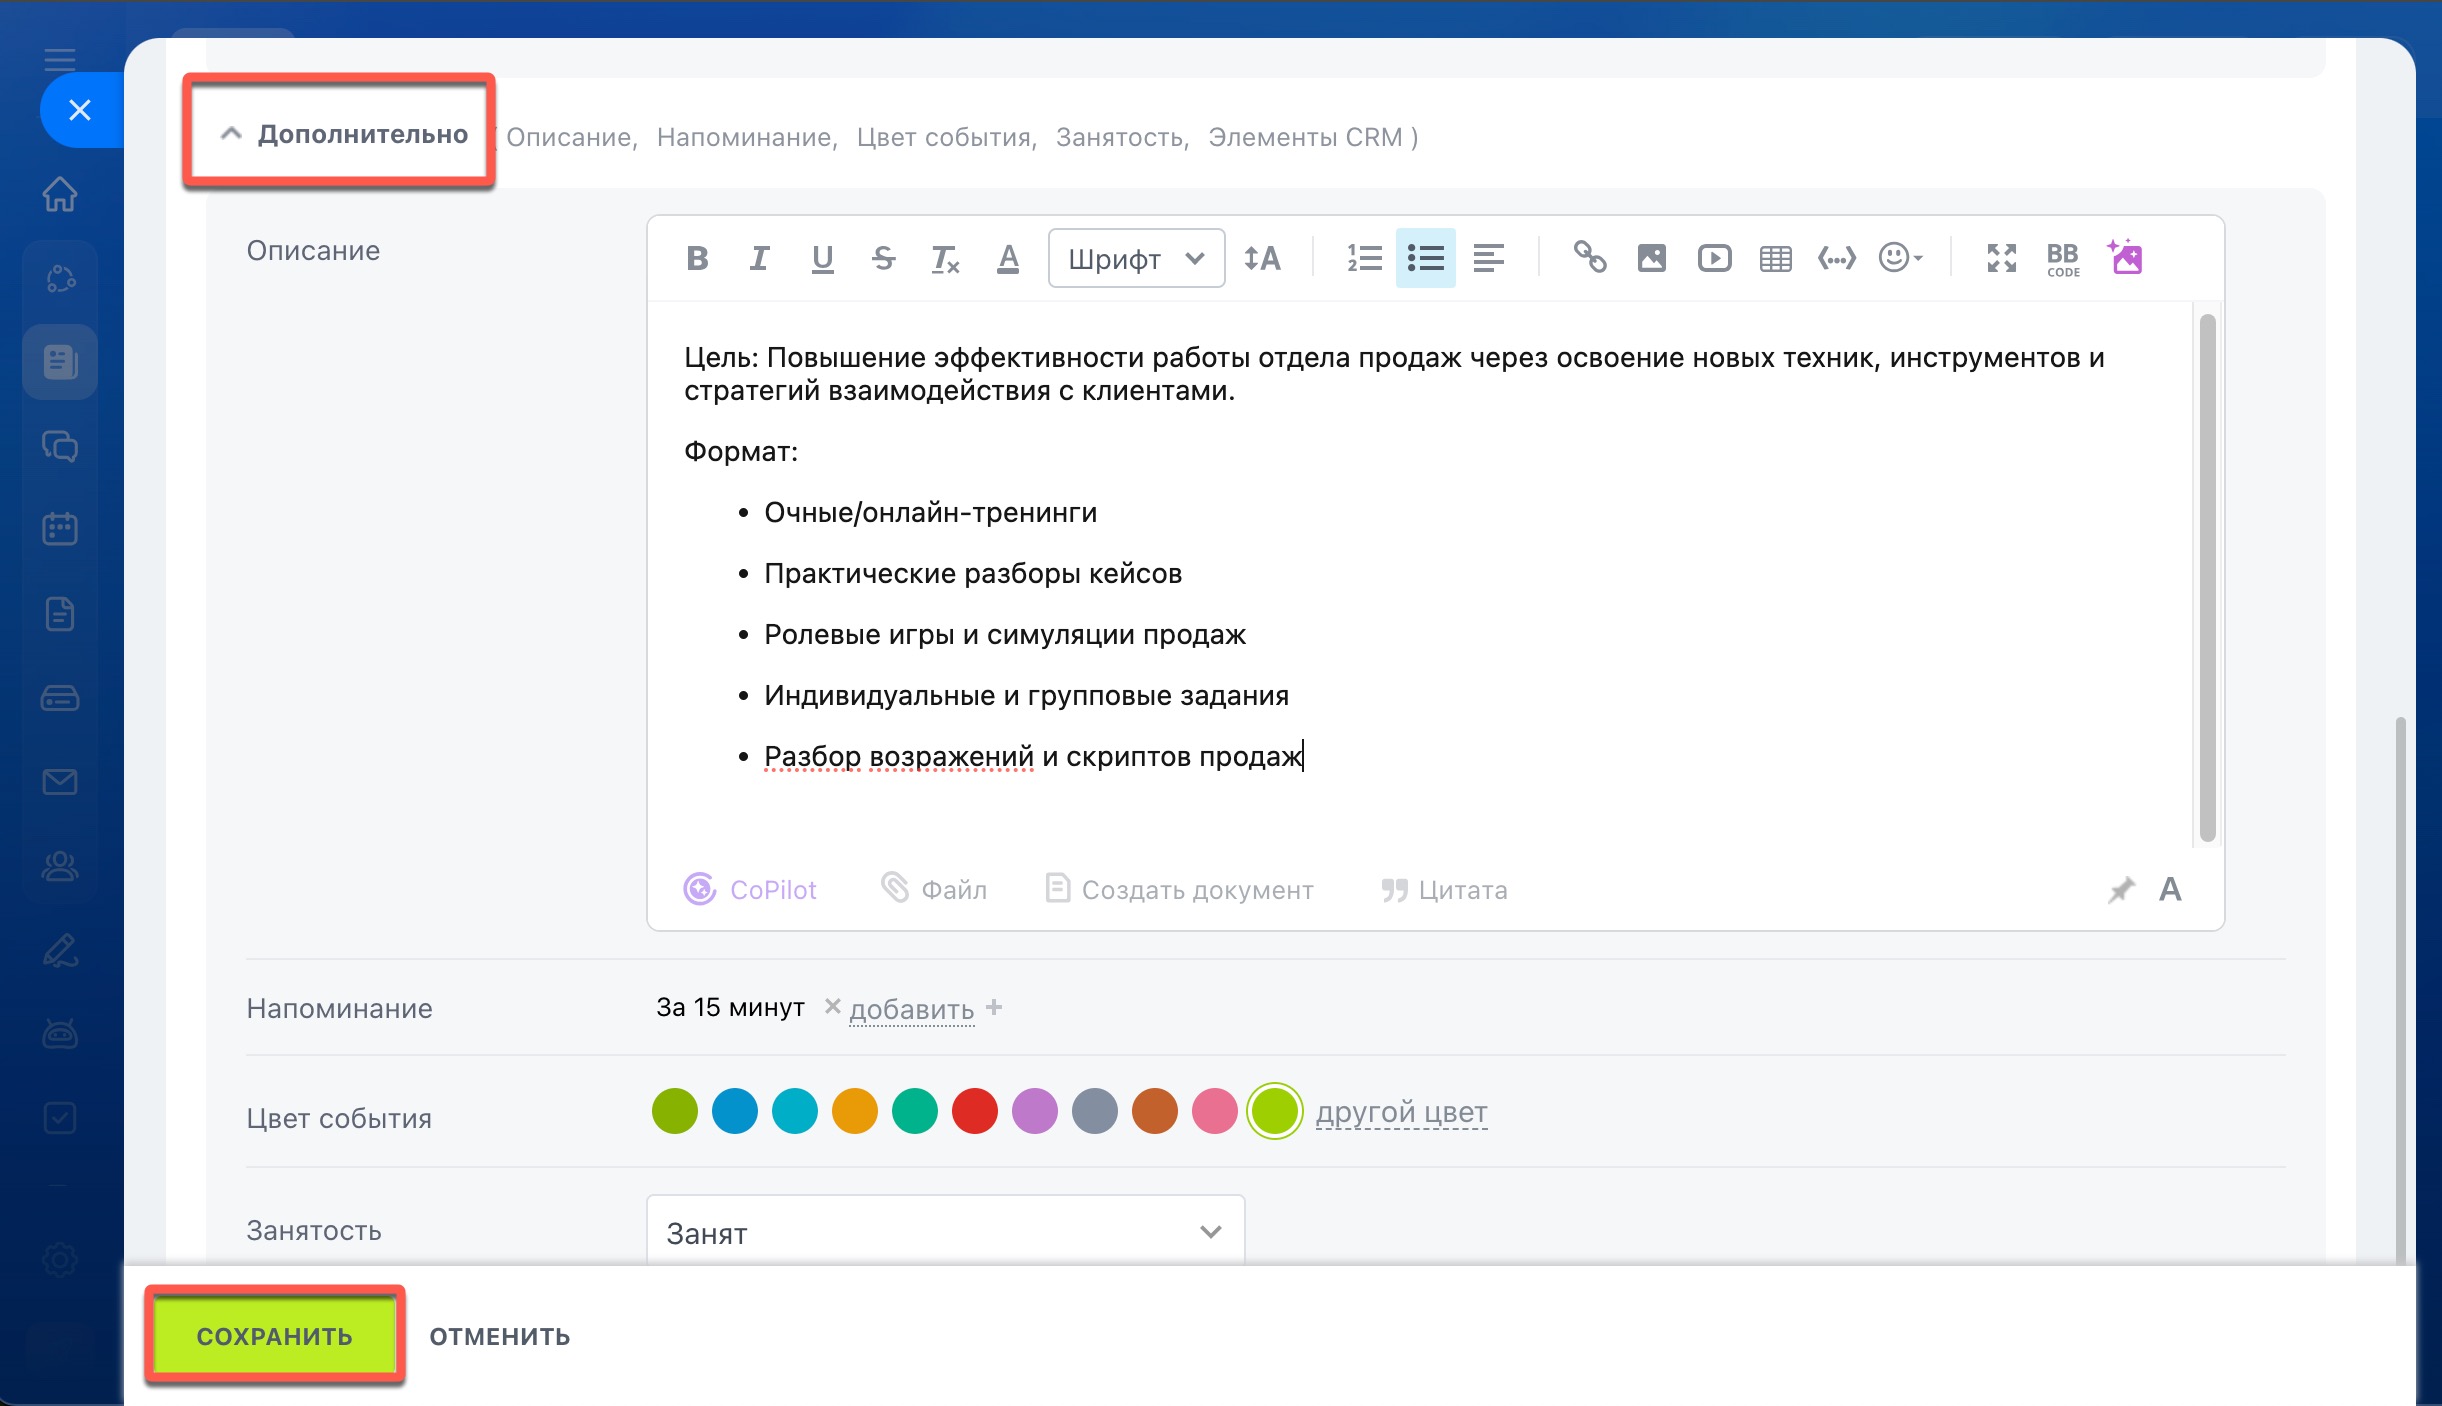Open documents in left sidebar
This screenshot has height=1406, width=2442.
[x=60, y=613]
